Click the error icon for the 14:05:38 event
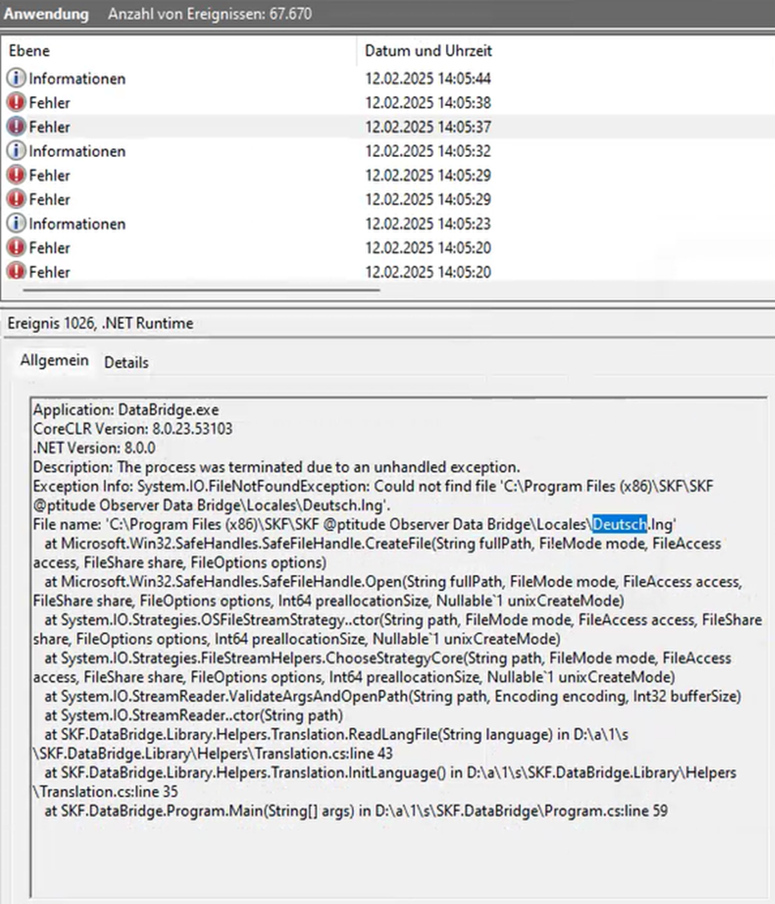The width and height of the screenshot is (775, 904). [16, 102]
